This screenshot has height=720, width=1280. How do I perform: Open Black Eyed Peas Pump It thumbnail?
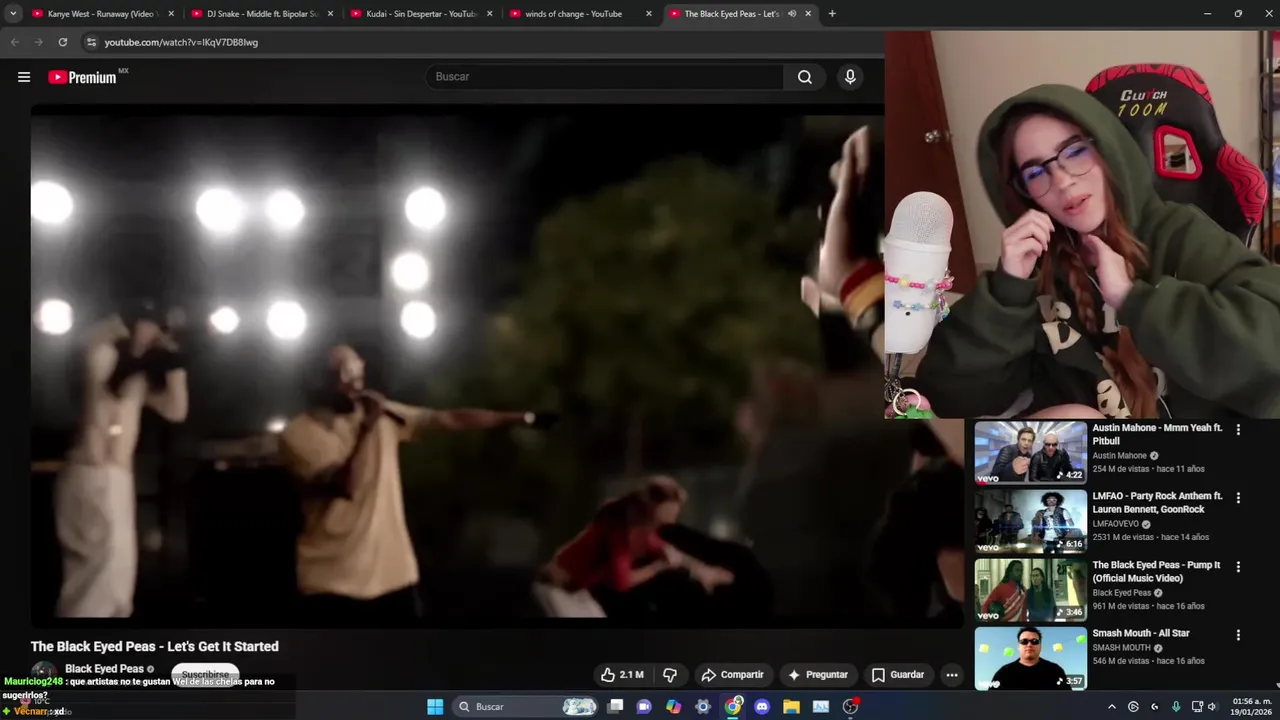point(1030,590)
